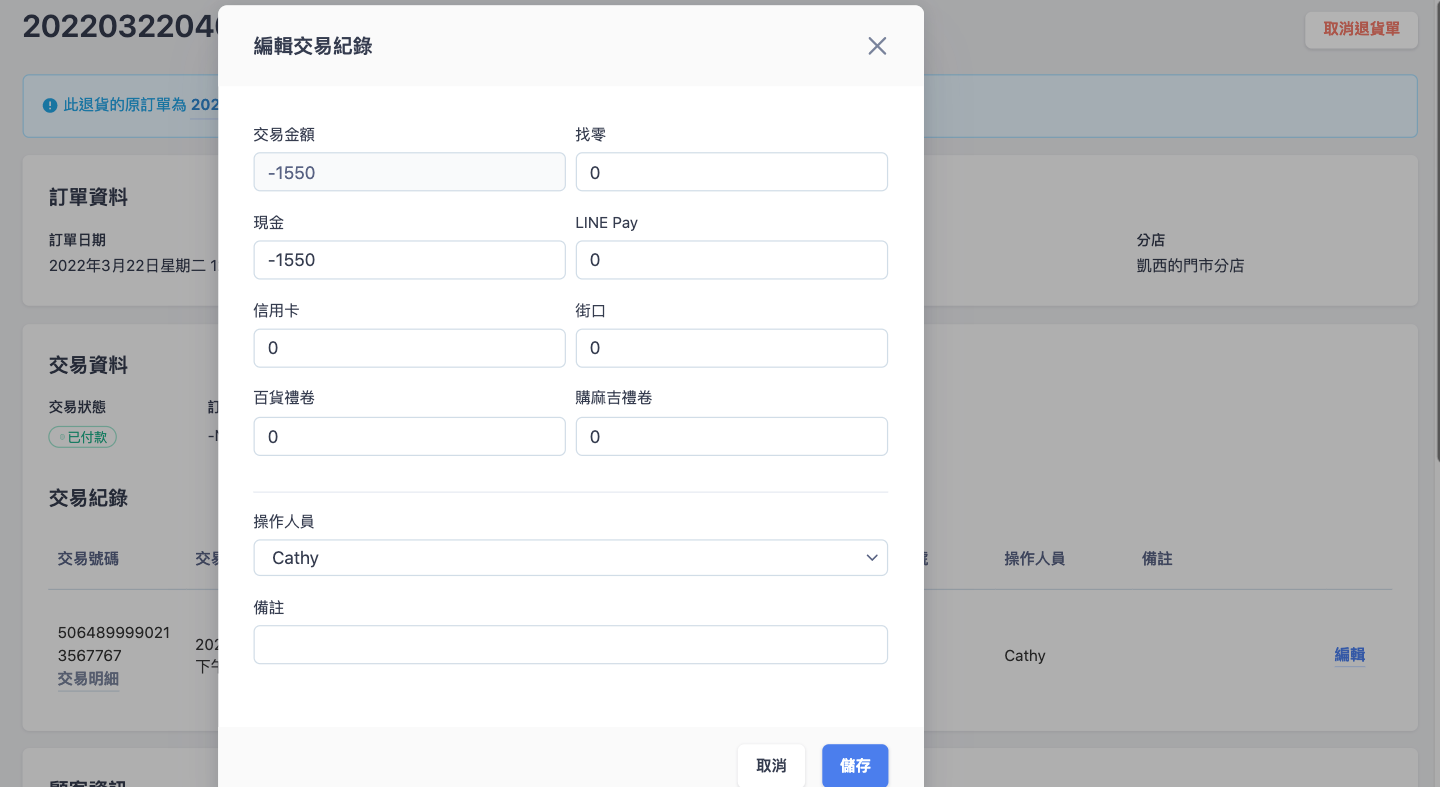
Task: Click the 現金 amount field
Action: point(409,260)
